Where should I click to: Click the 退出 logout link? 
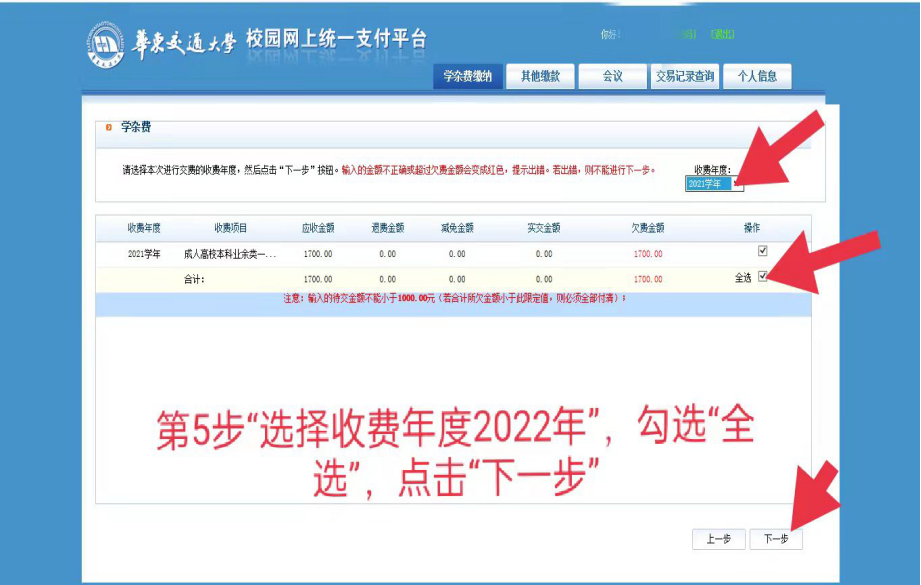(x=722, y=34)
